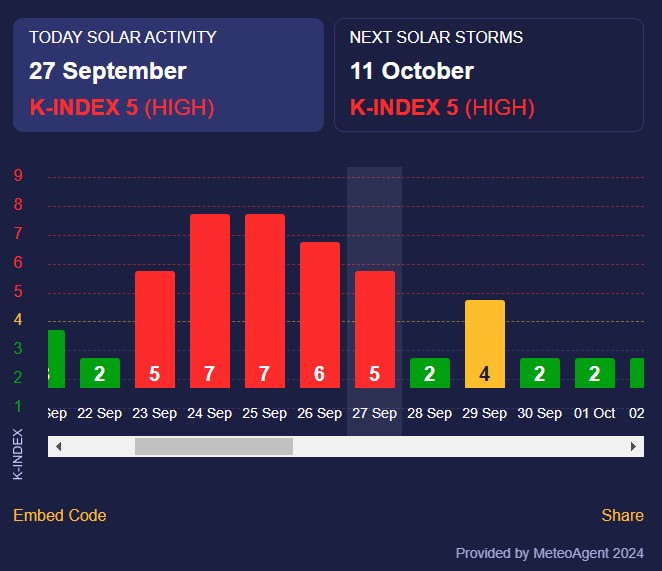Click the right scroll arrow on chart scrollbar
Viewport: 662px width, 571px height.
click(x=633, y=446)
